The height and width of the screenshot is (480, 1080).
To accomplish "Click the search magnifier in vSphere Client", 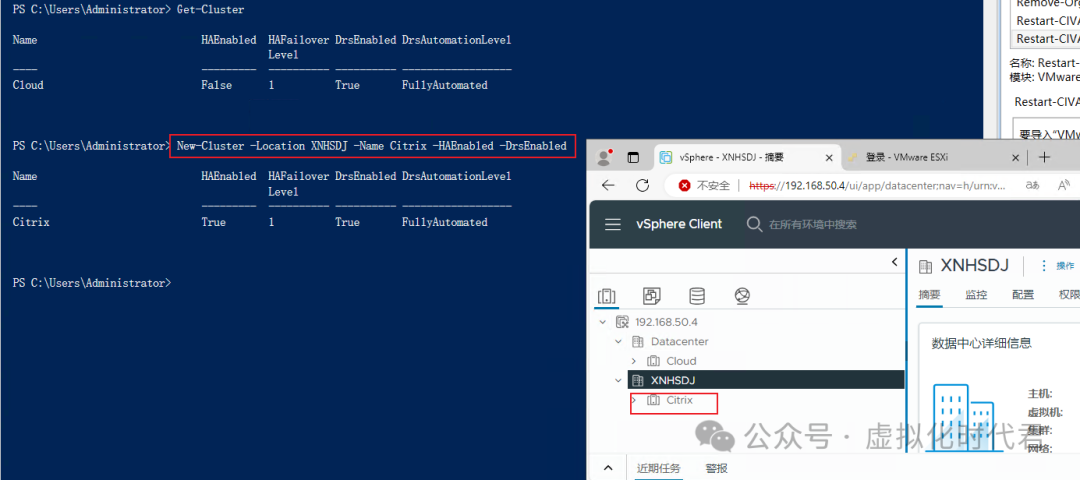I will tap(755, 225).
